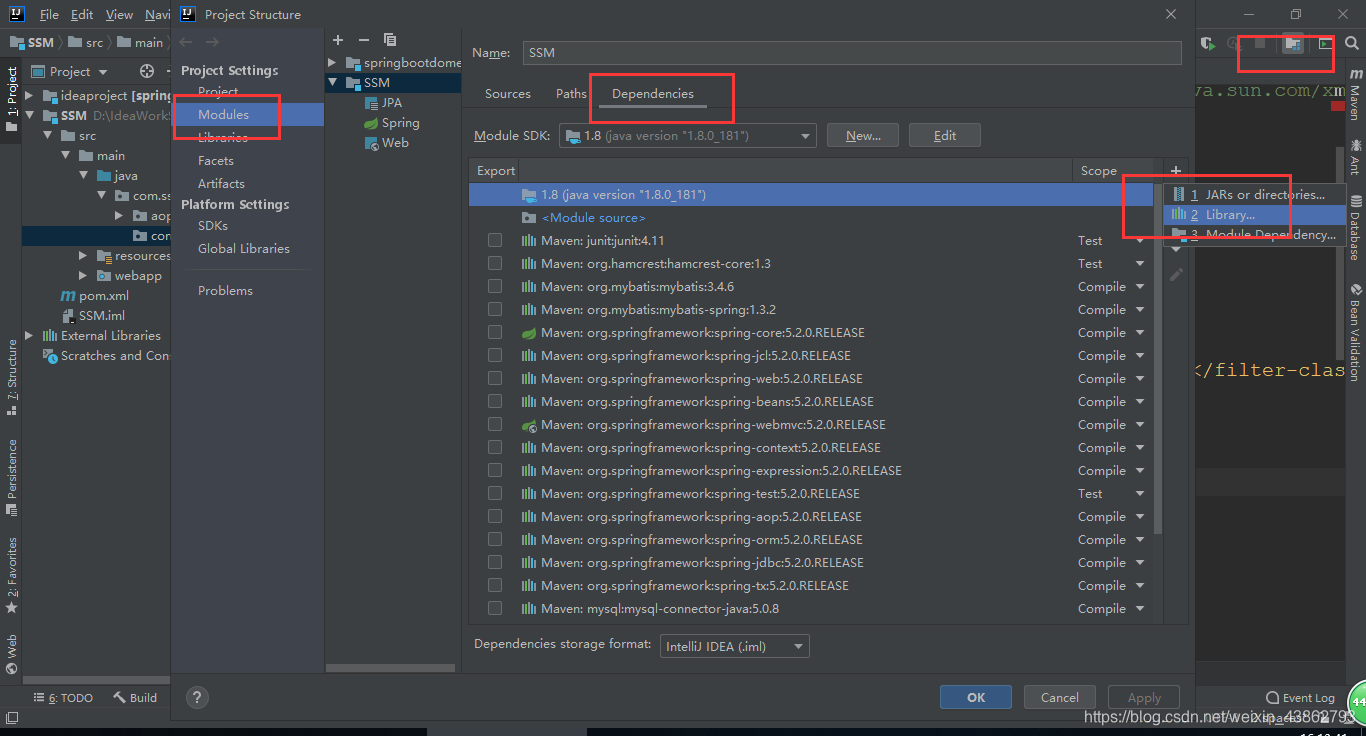The image size is (1366, 736).
Task: Click the New... button for Module SDK
Action: click(862, 135)
